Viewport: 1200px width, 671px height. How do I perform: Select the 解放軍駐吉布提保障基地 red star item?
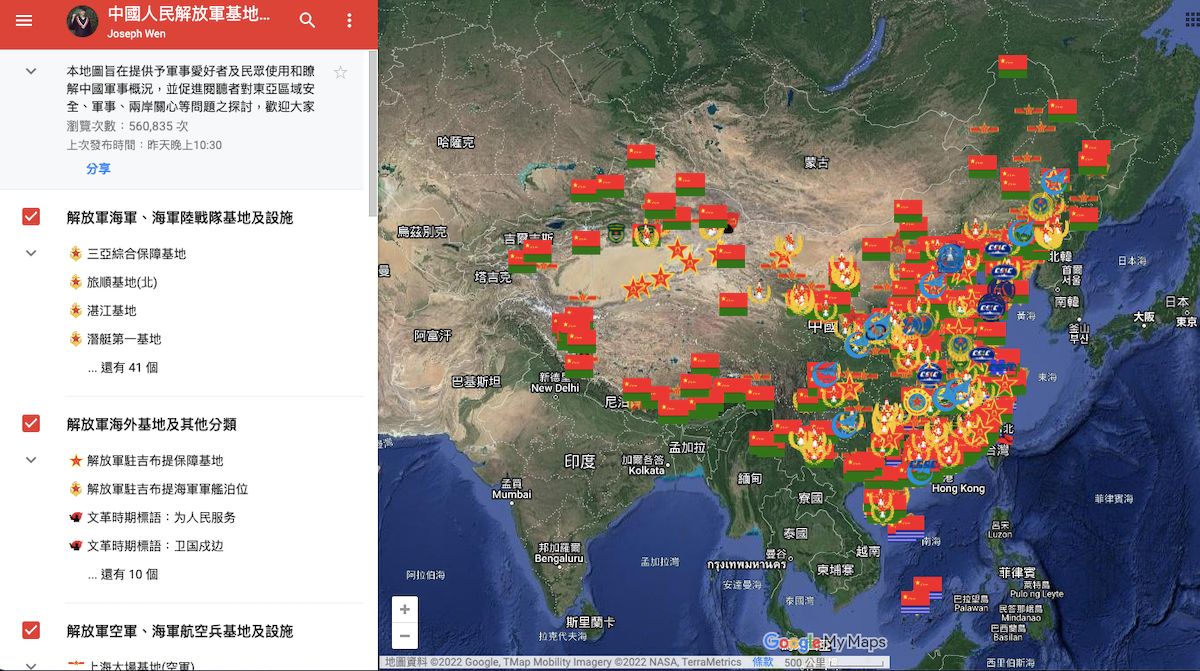coord(154,461)
